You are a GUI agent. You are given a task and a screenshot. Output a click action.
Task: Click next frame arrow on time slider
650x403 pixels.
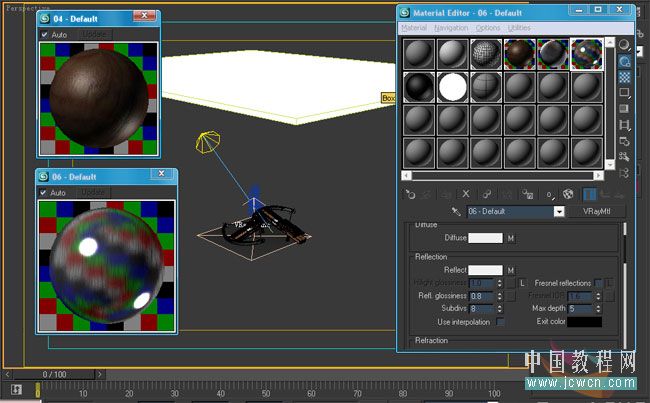pyautogui.click(x=99, y=374)
